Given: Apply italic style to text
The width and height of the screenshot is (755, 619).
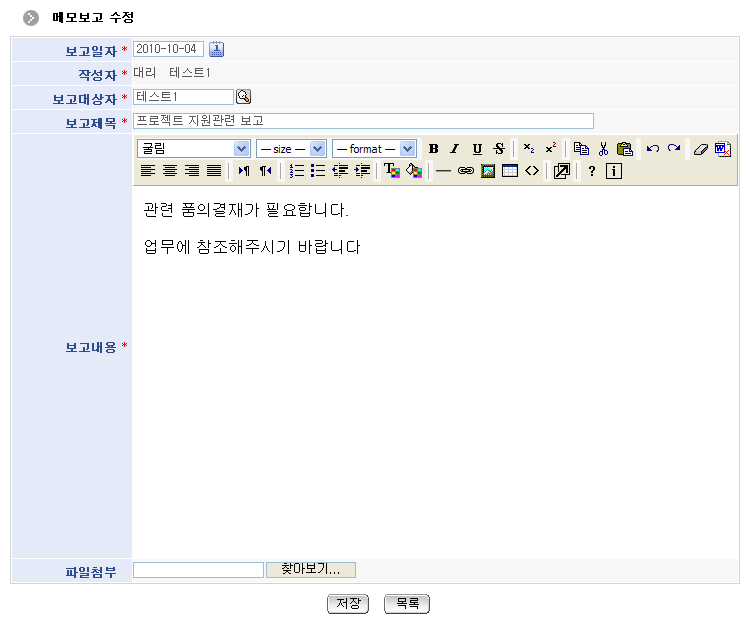Looking at the screenshot, I should [455, 149].
